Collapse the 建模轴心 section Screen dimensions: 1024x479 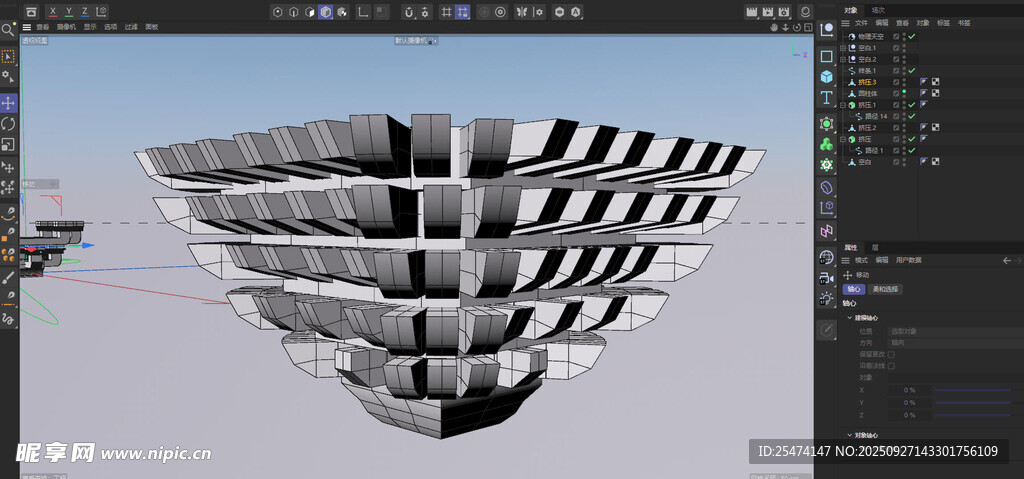click(849, 317)
